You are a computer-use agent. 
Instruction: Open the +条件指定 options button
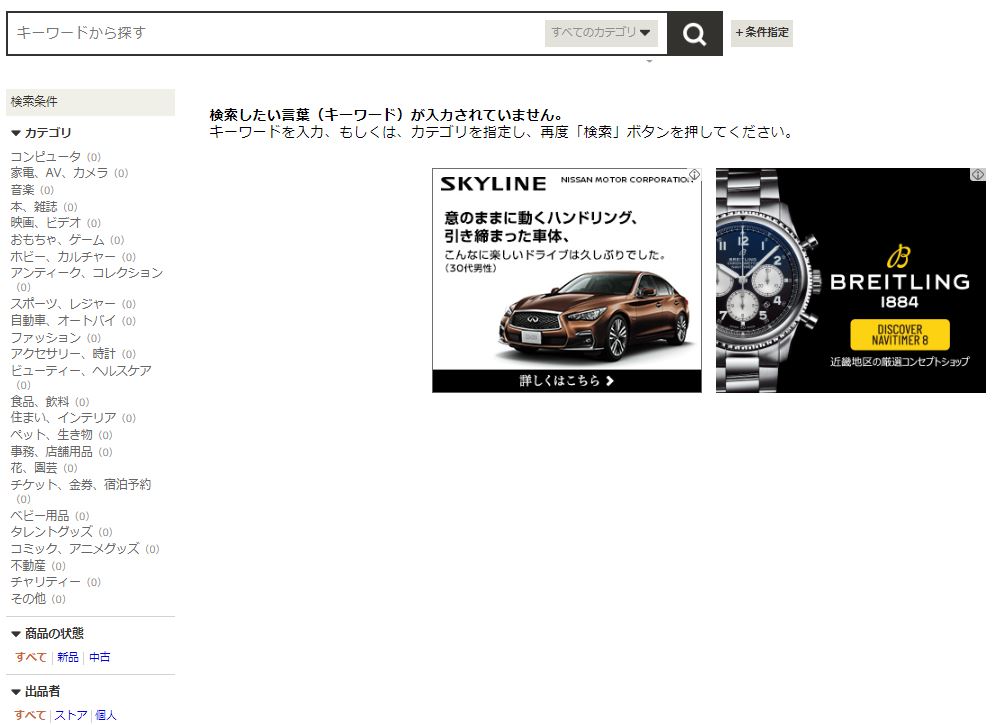pos(762,33)
